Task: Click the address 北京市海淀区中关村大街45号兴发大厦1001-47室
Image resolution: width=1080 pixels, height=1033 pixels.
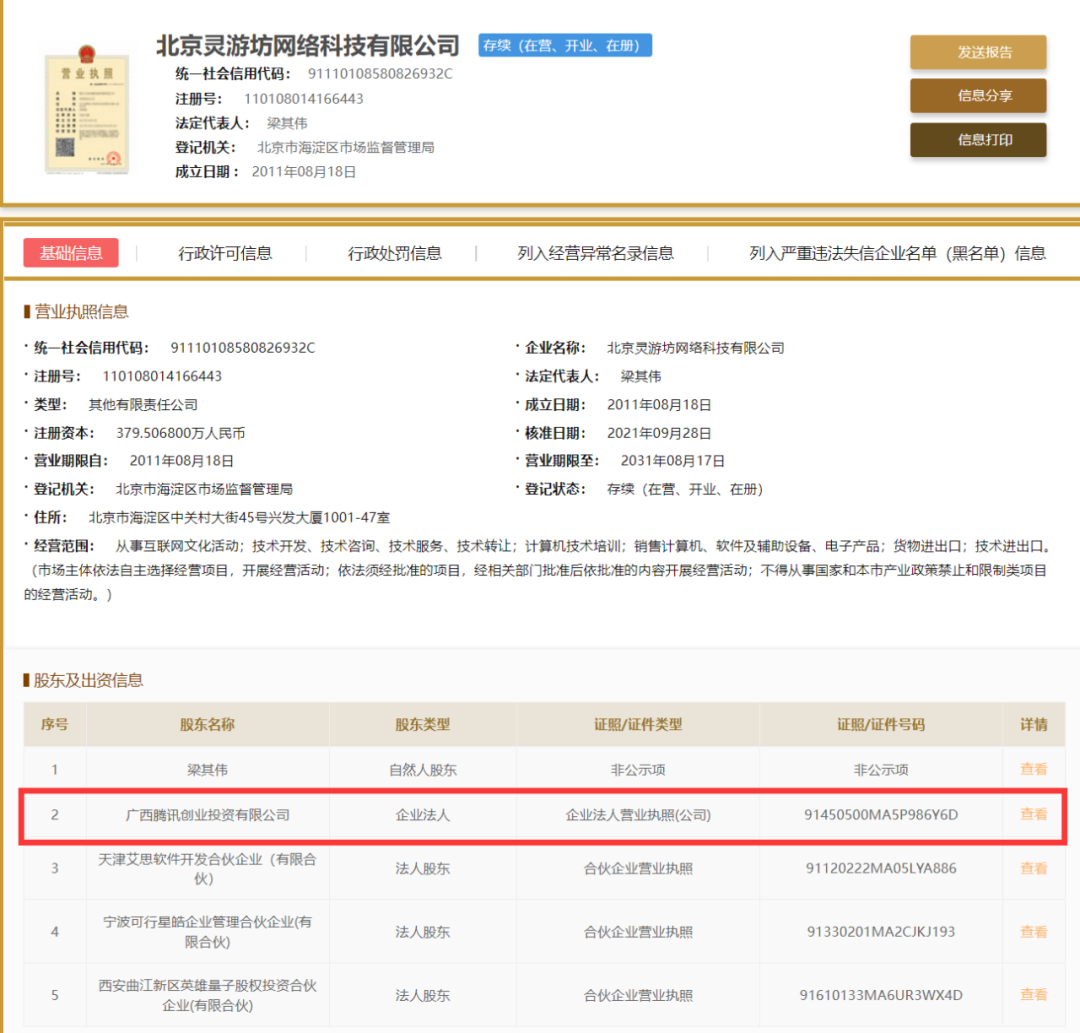Action: point(239,517)
